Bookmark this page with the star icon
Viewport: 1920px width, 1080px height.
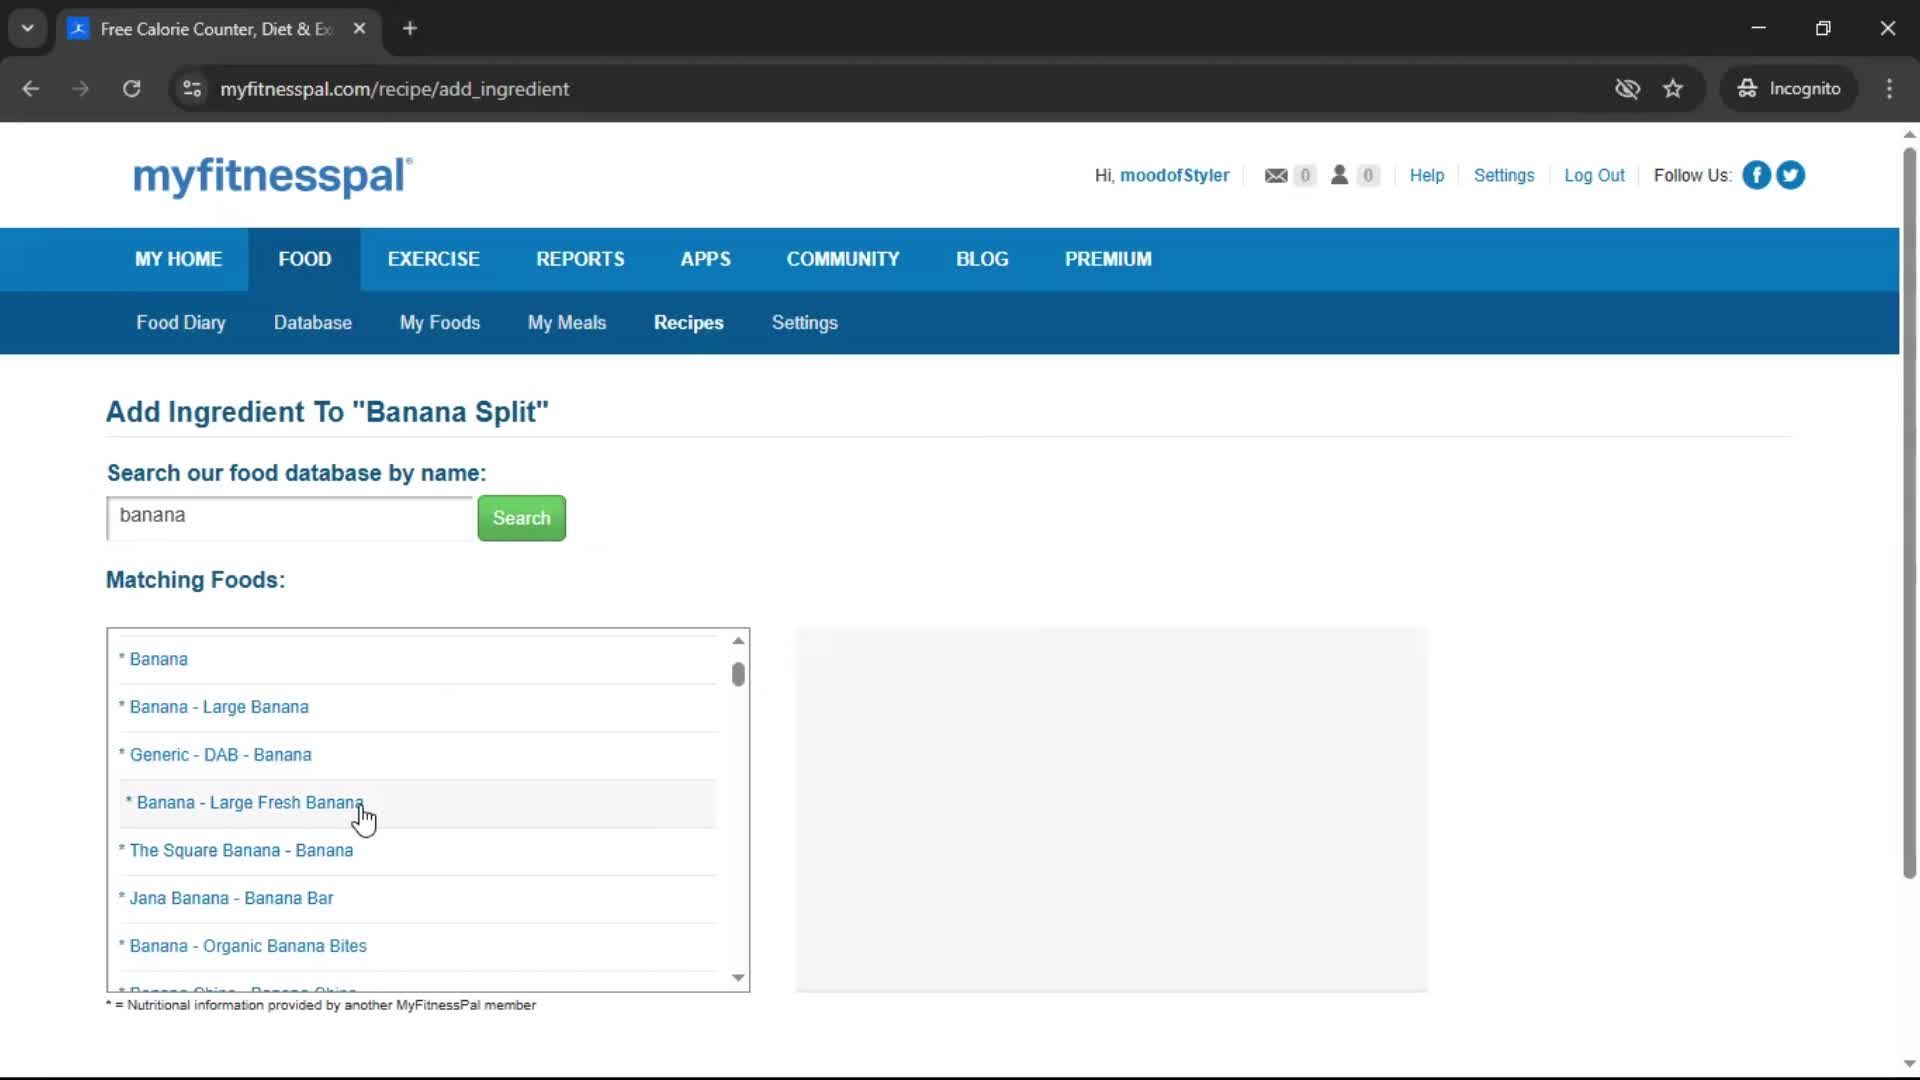pyautogui.click(x=1673, y=89)
